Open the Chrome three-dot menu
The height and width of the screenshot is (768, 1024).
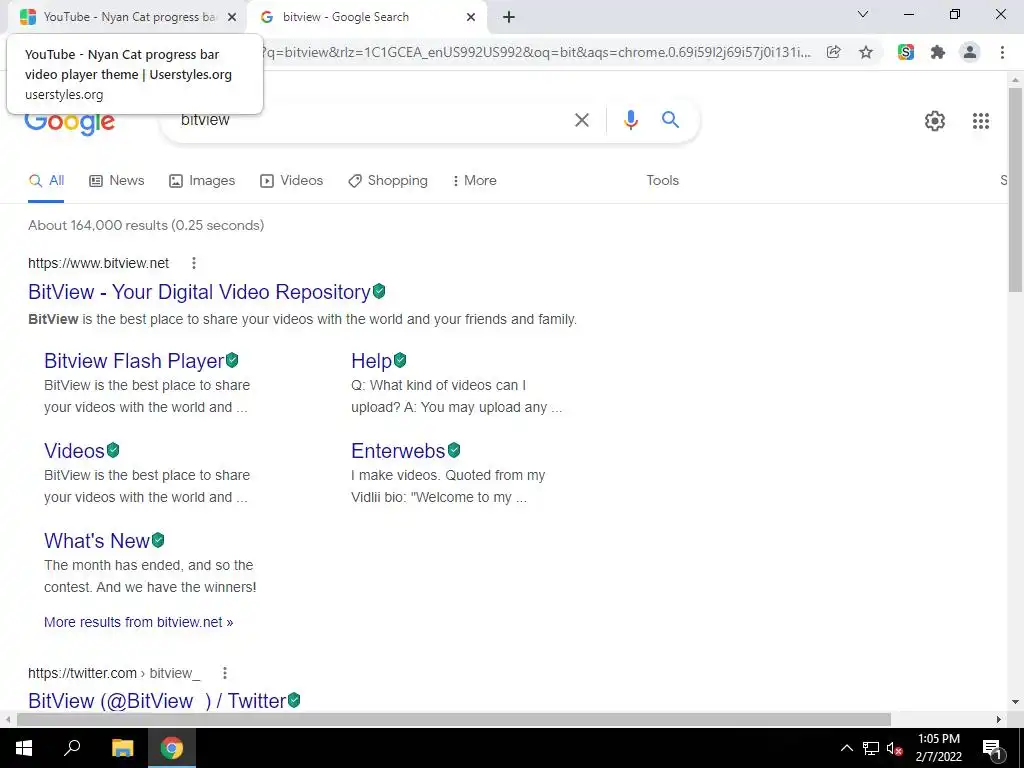[1002, 52]
